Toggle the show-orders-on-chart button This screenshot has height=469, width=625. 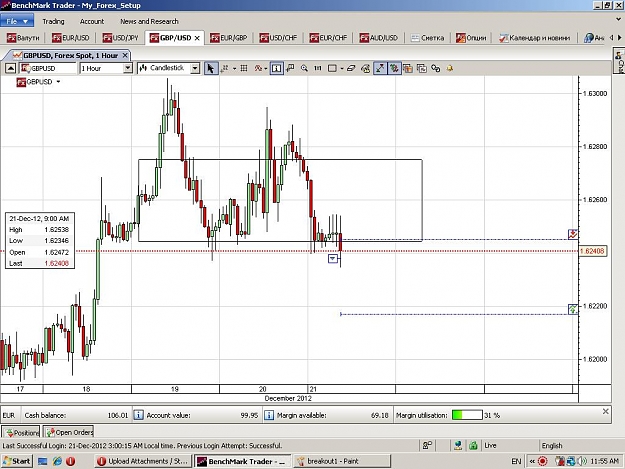394,69
